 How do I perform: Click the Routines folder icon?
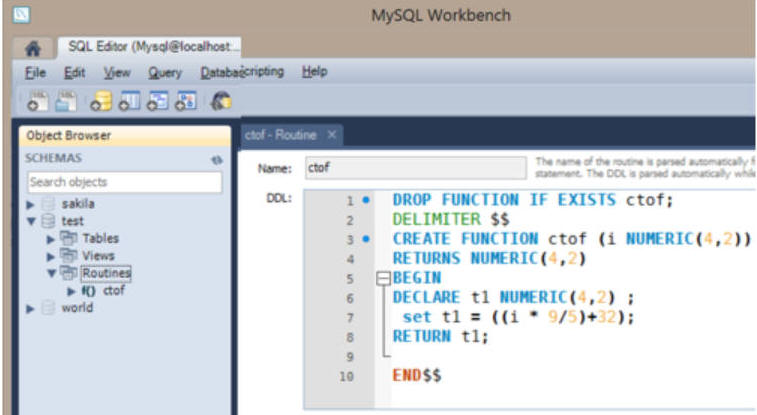(x=68, y=273)
